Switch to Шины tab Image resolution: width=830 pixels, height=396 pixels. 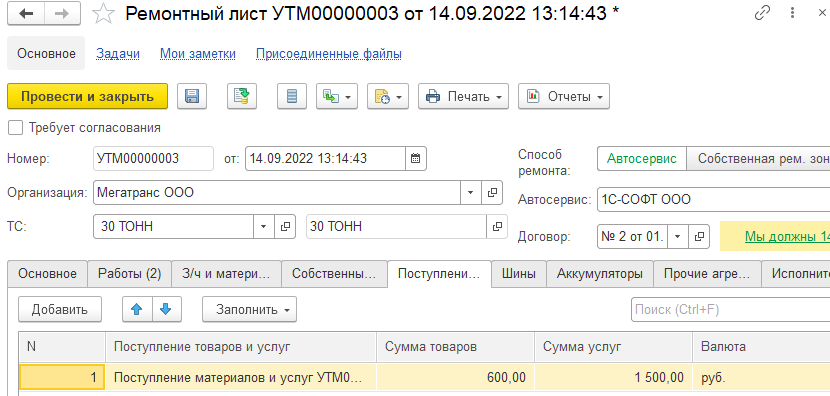point(519,274)
